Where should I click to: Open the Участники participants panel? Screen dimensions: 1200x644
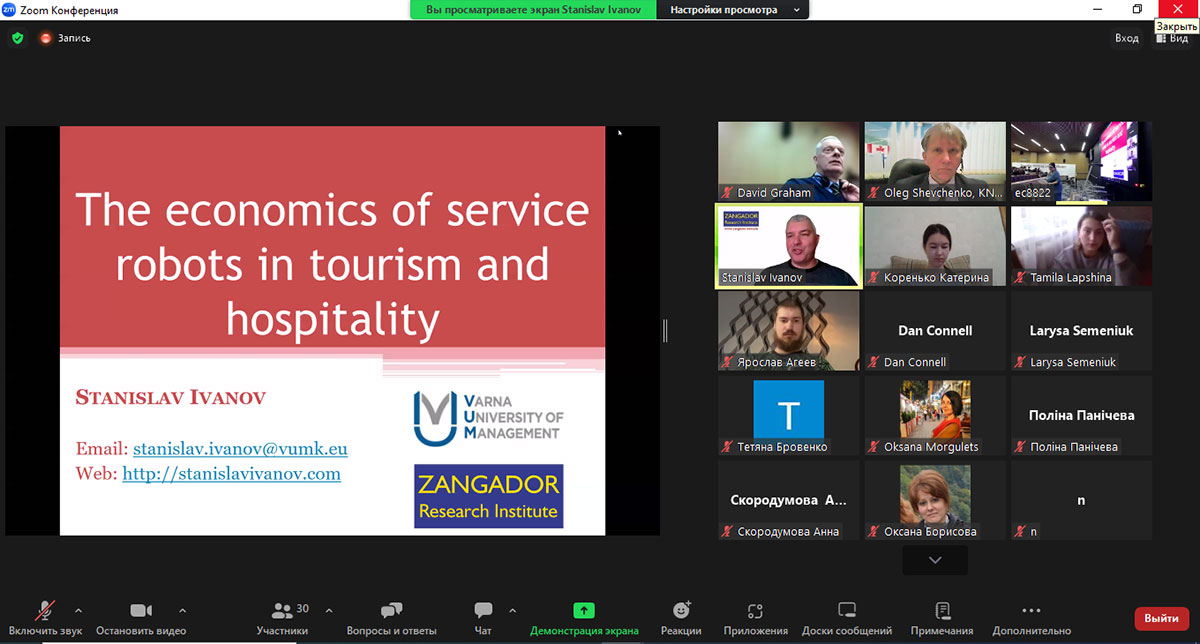click(x=284, y=618)
